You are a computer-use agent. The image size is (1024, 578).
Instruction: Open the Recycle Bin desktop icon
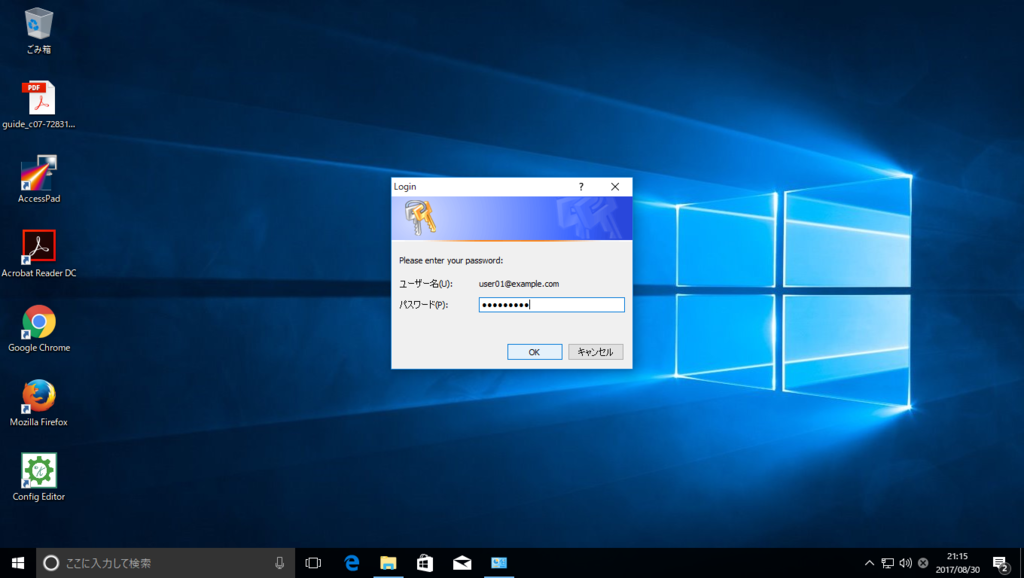(39, 30)
